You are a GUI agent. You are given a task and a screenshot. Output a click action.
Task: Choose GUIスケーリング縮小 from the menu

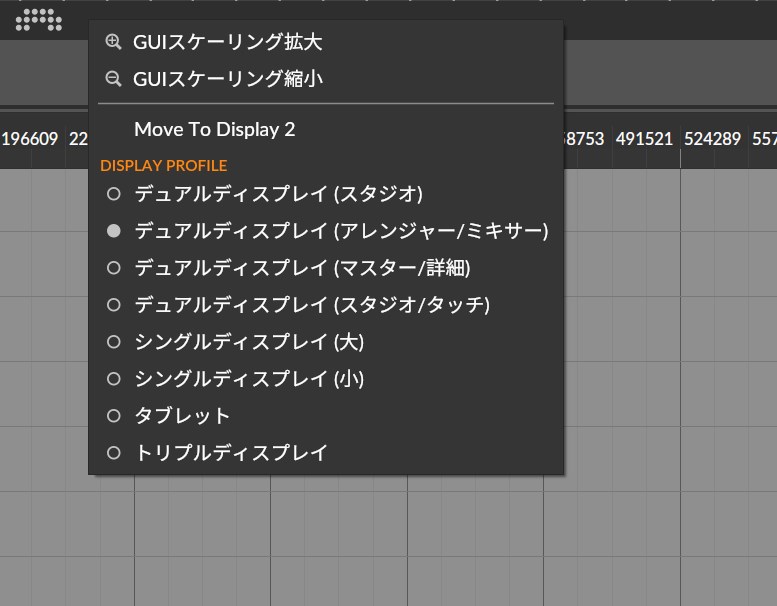(227, 78)
